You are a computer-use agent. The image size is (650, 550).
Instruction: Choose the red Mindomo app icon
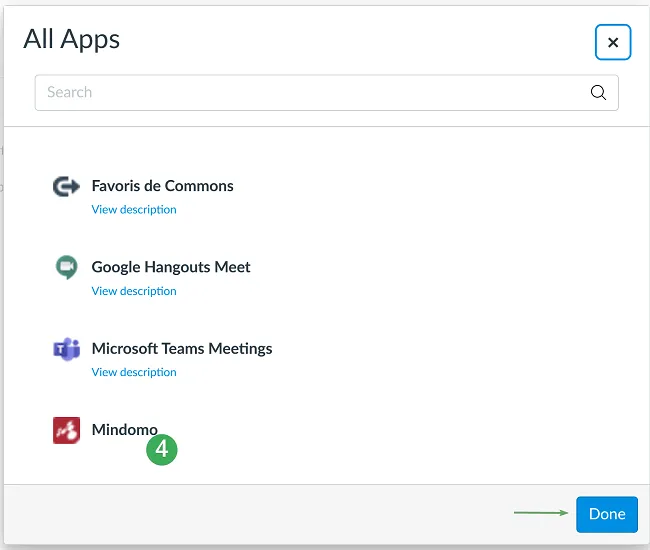pyautogui.click(x=66, y=430)
